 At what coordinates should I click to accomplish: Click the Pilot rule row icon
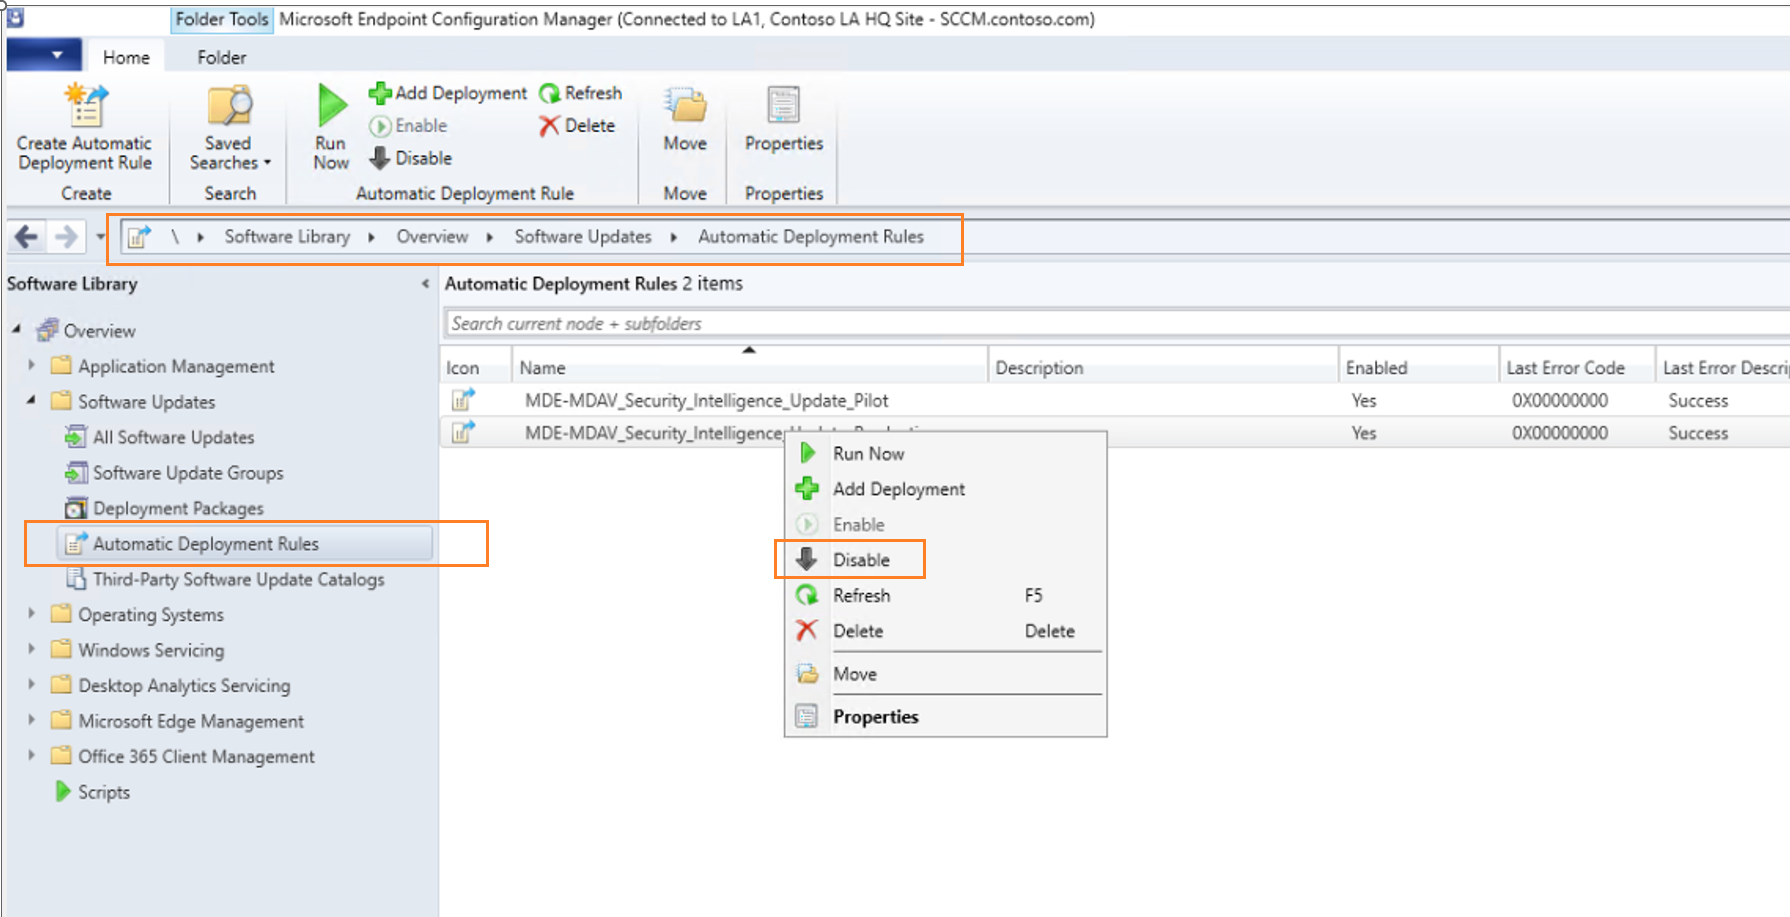click(x=463, y=400)
